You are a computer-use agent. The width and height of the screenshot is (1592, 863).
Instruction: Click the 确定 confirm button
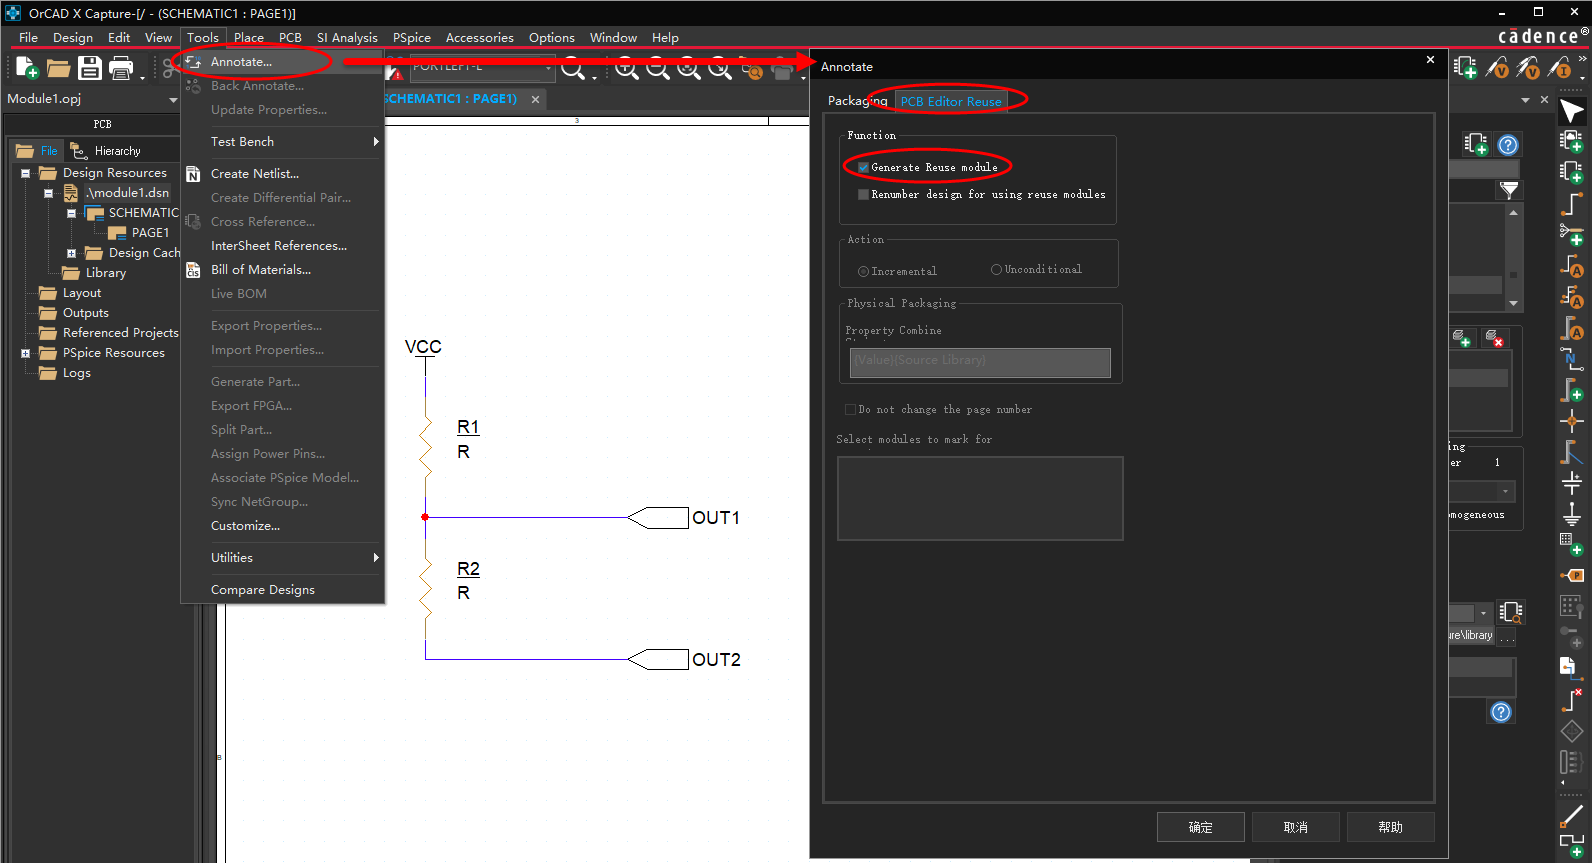point(1201,827)
